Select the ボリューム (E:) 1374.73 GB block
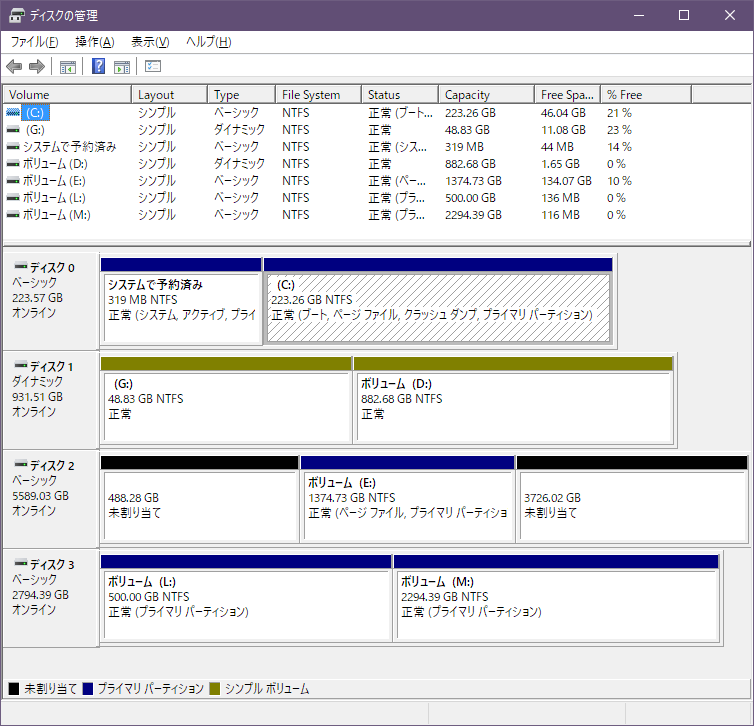Image resolution: width=754 pixels, height=726 pixels. 407,499
